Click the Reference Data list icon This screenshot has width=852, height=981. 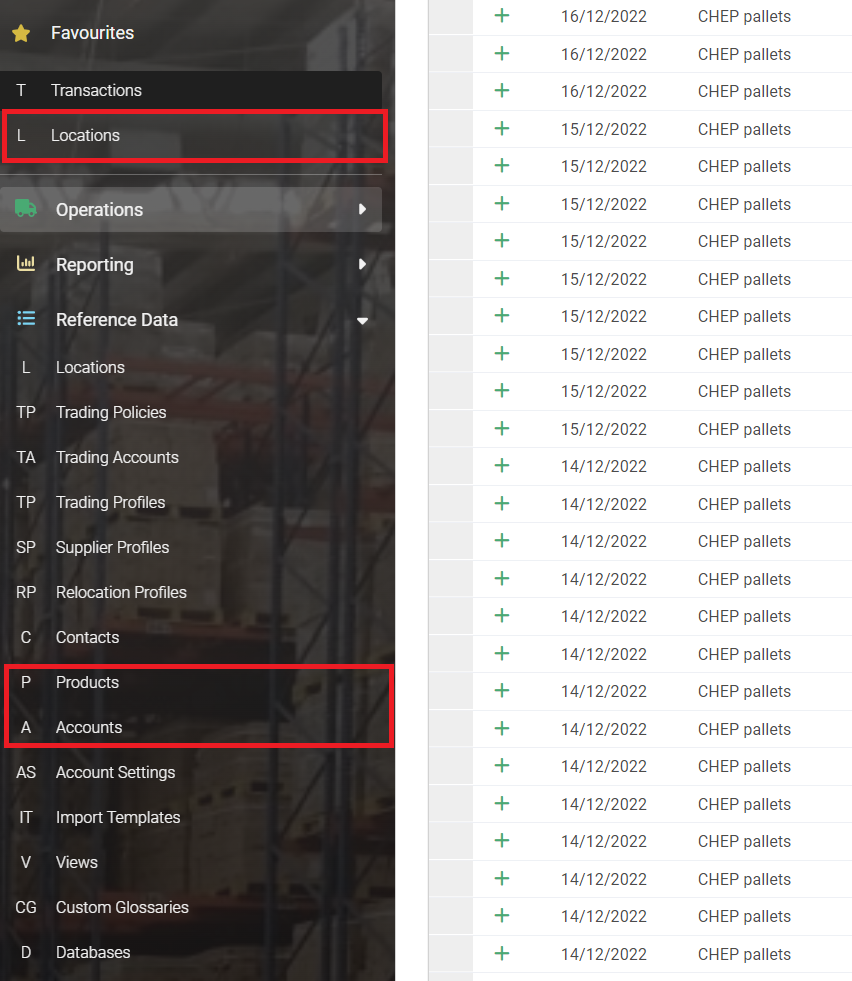point(26,319)
